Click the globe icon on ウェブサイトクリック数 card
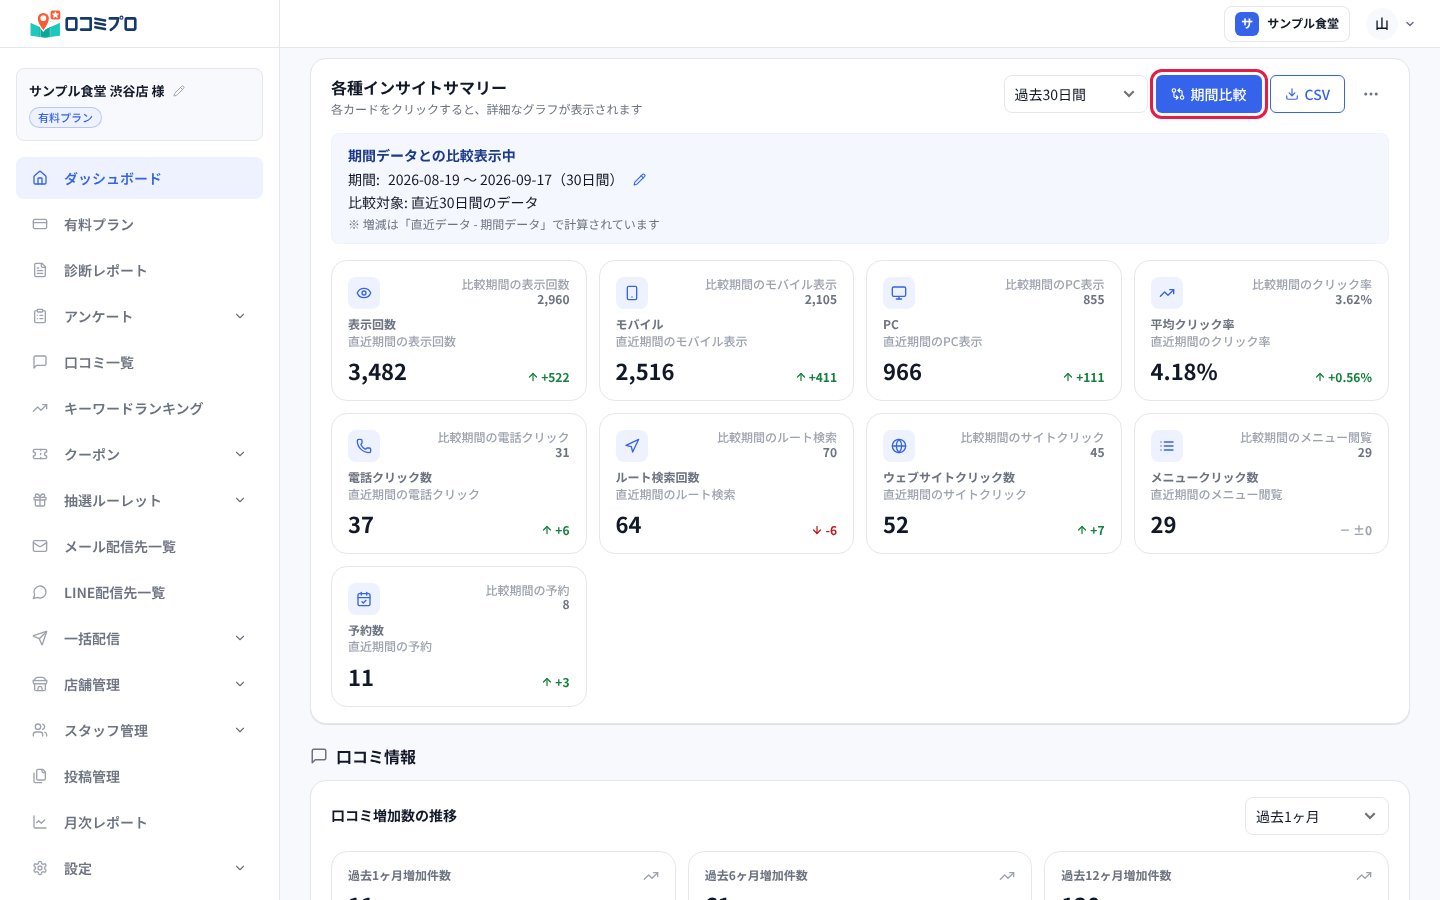Viewport: 1440px width, 900px height. (x=899, y=446)
